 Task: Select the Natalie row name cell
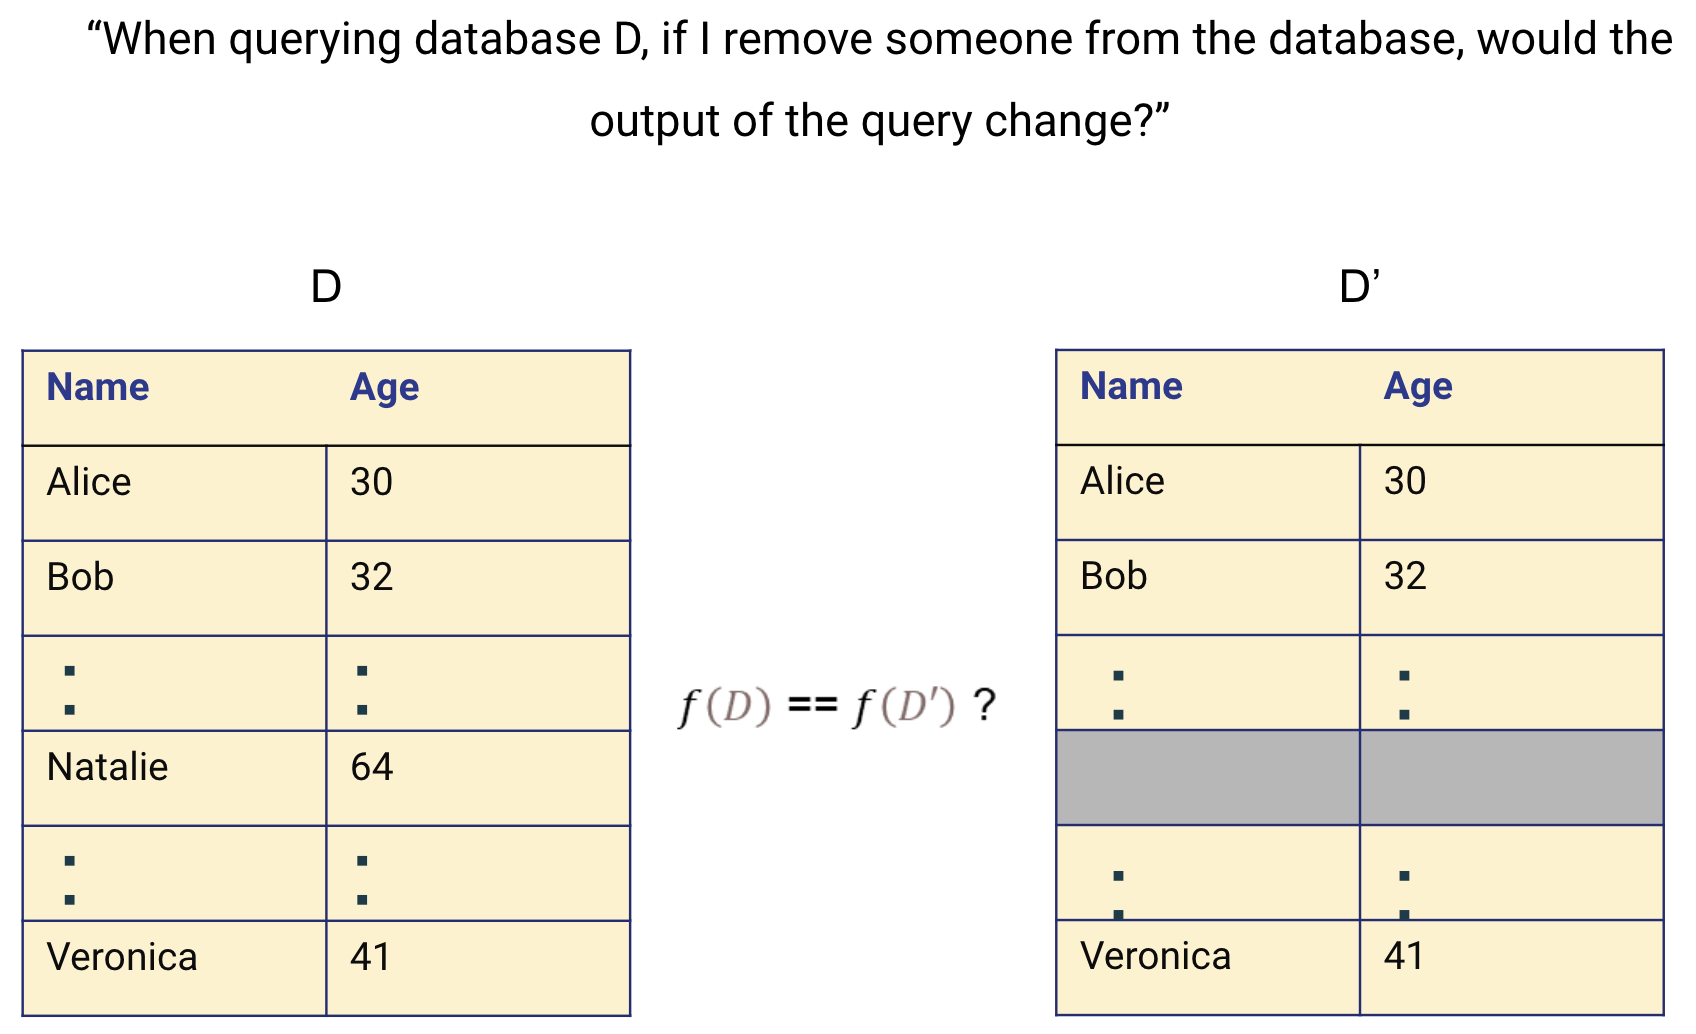point(175,778)
